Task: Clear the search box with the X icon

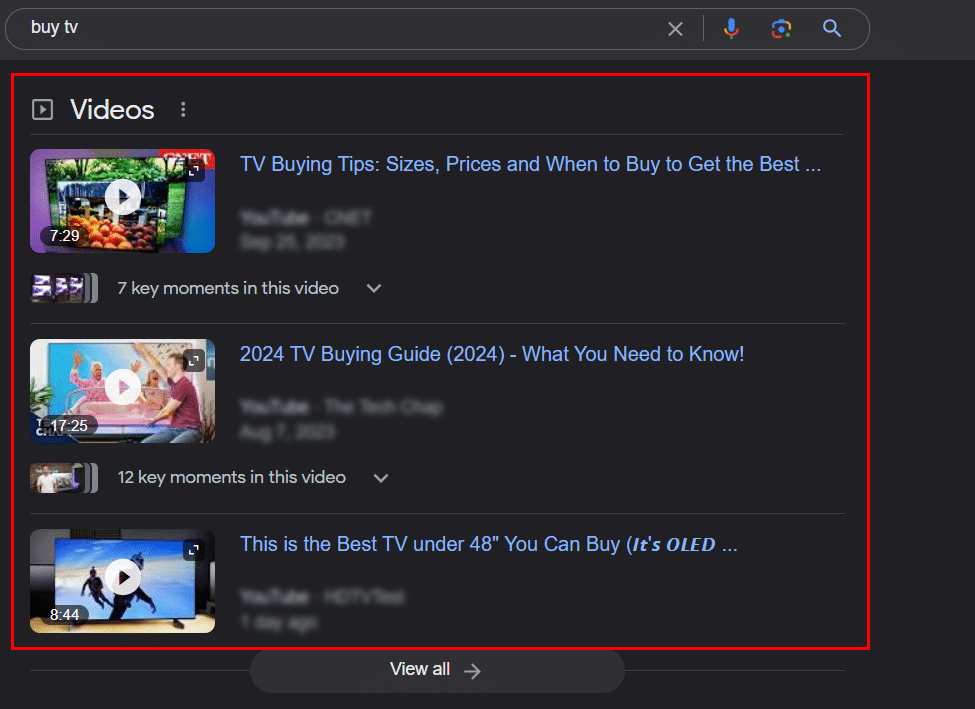Action: [x=675, y=29]
